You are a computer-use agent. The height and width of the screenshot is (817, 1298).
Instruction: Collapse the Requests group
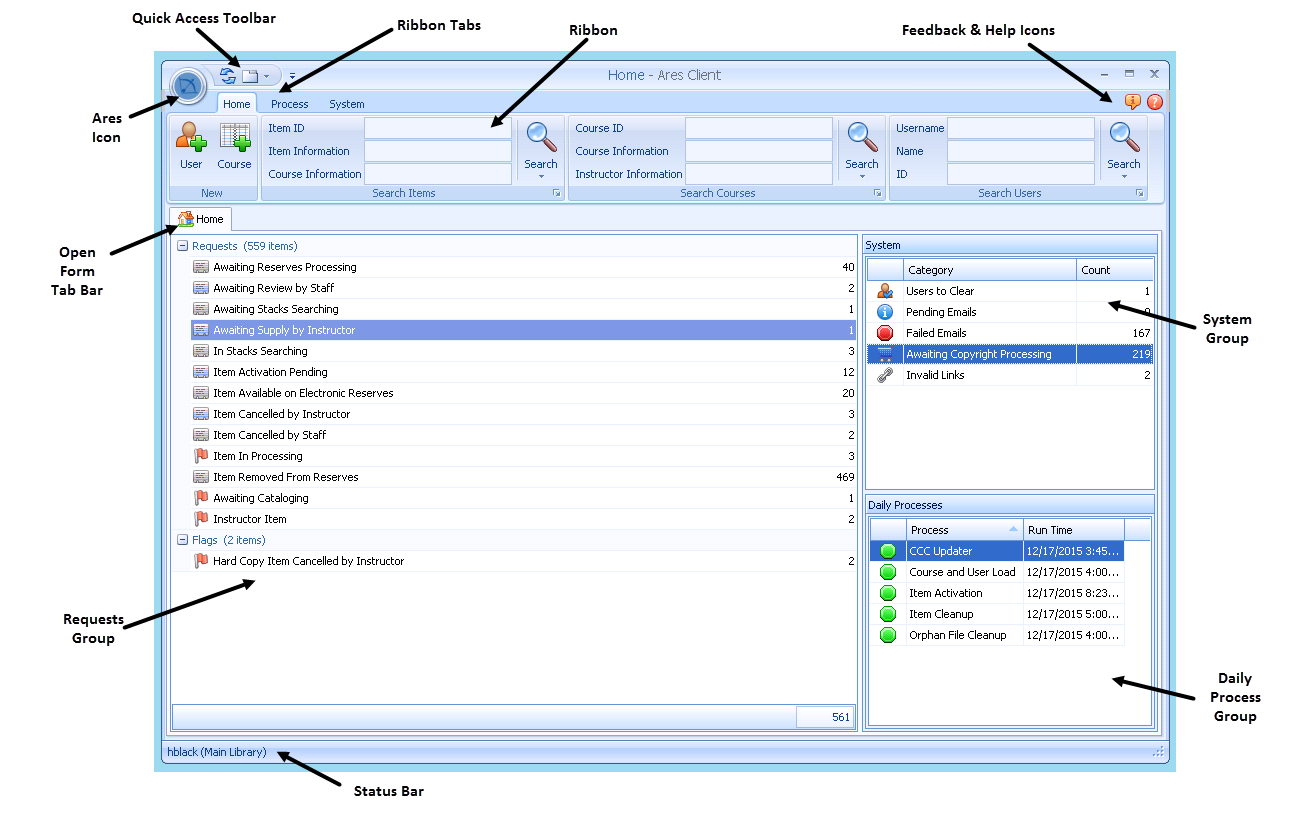[182, 246]
